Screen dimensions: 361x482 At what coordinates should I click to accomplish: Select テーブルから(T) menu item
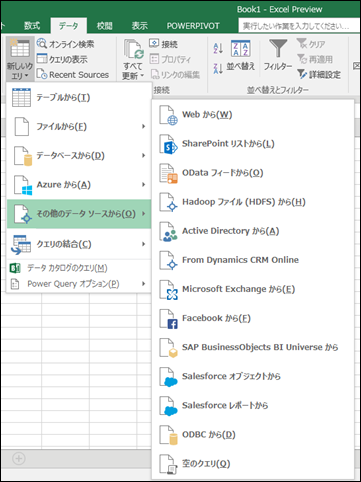click(79, 98)
